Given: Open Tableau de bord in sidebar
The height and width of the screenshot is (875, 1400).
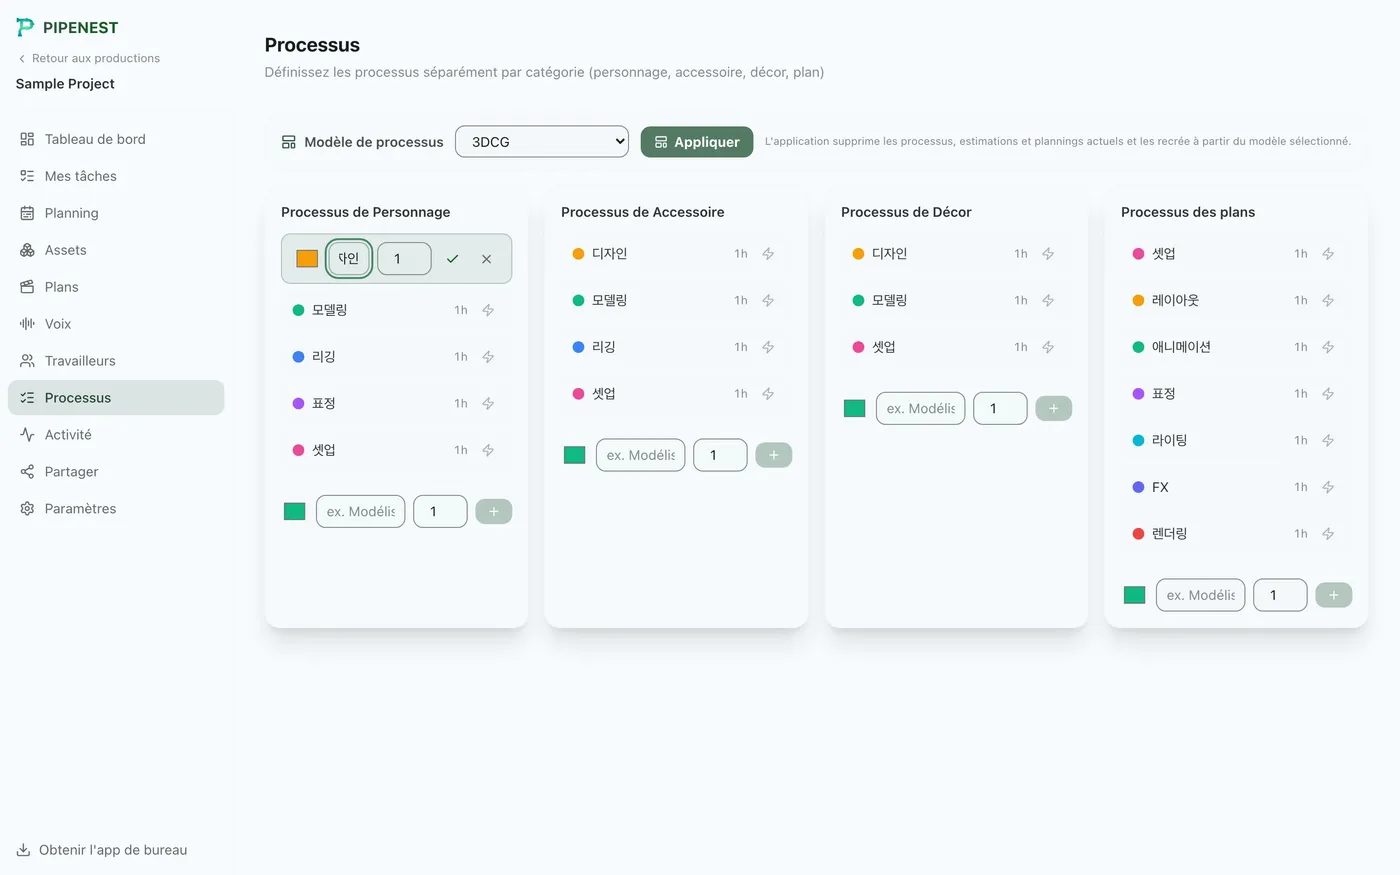Looking at the screenshot, I should pyautogui.click(x=116, y=139).
